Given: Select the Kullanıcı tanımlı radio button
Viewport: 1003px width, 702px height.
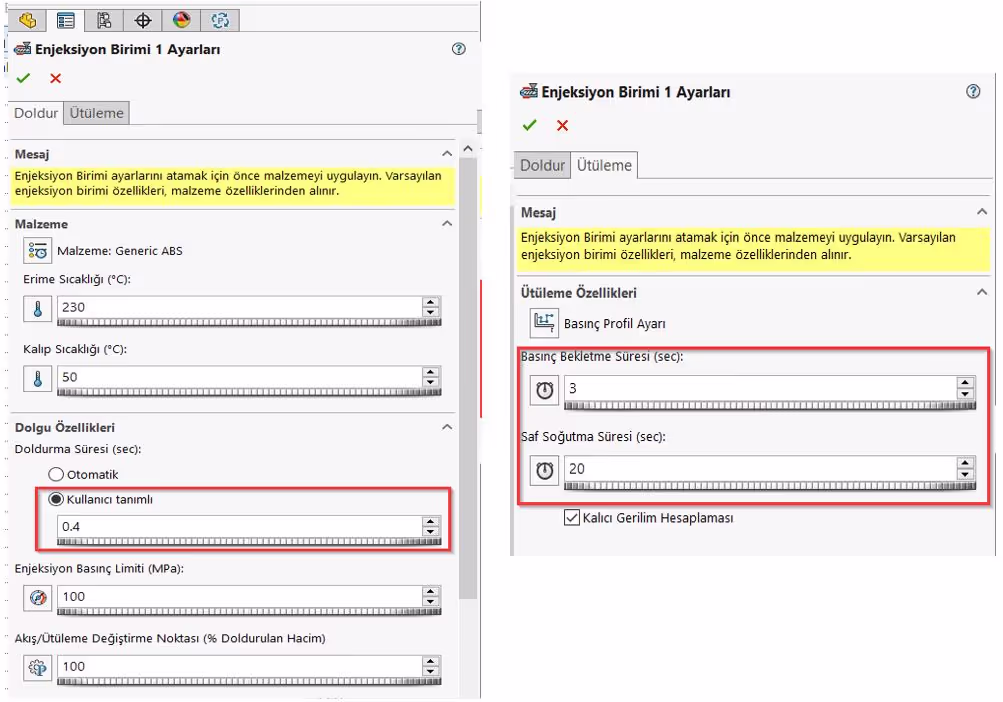Looking at the screenshot, I should coord(56,499).
